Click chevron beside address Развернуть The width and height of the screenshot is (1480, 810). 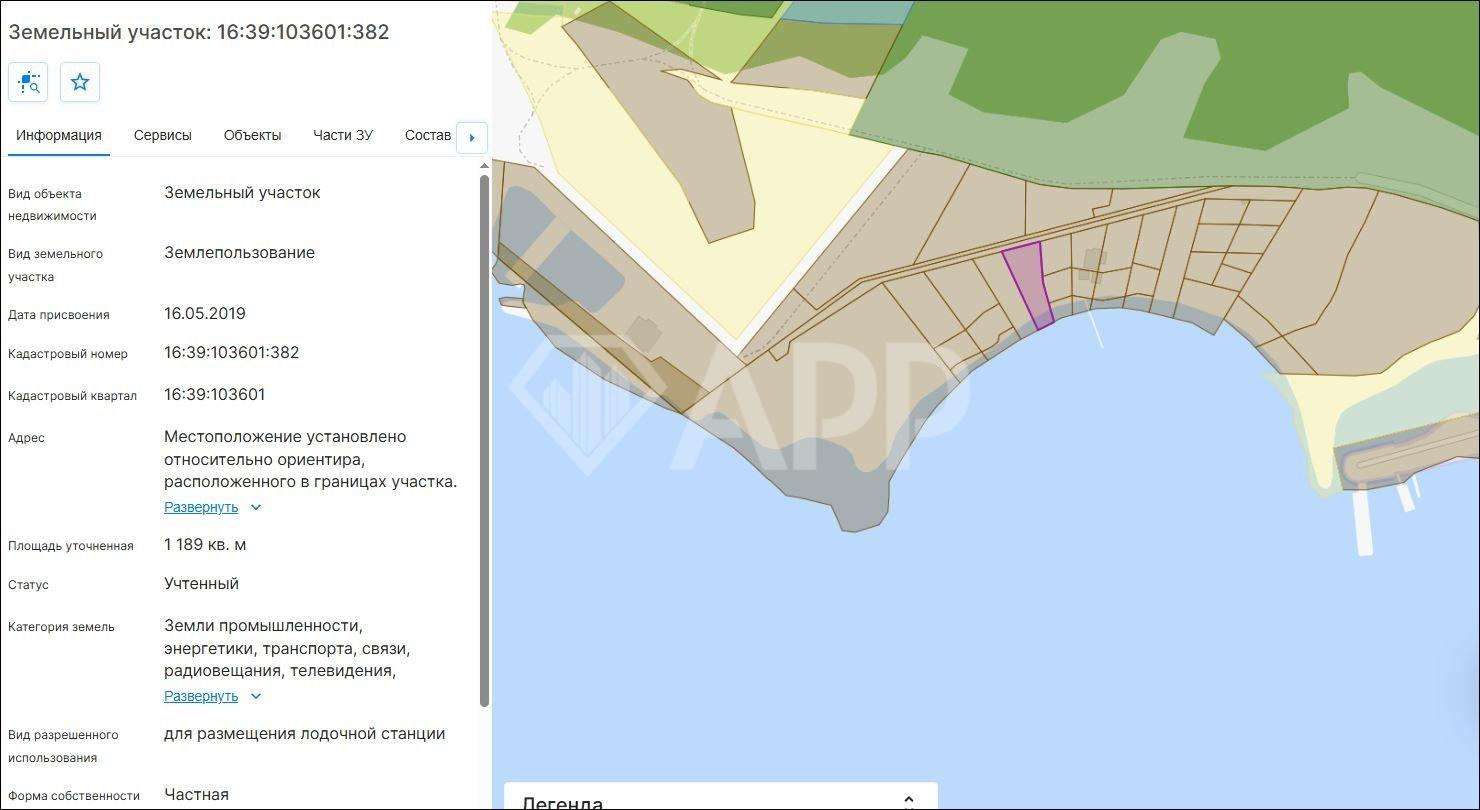[256, 507]
